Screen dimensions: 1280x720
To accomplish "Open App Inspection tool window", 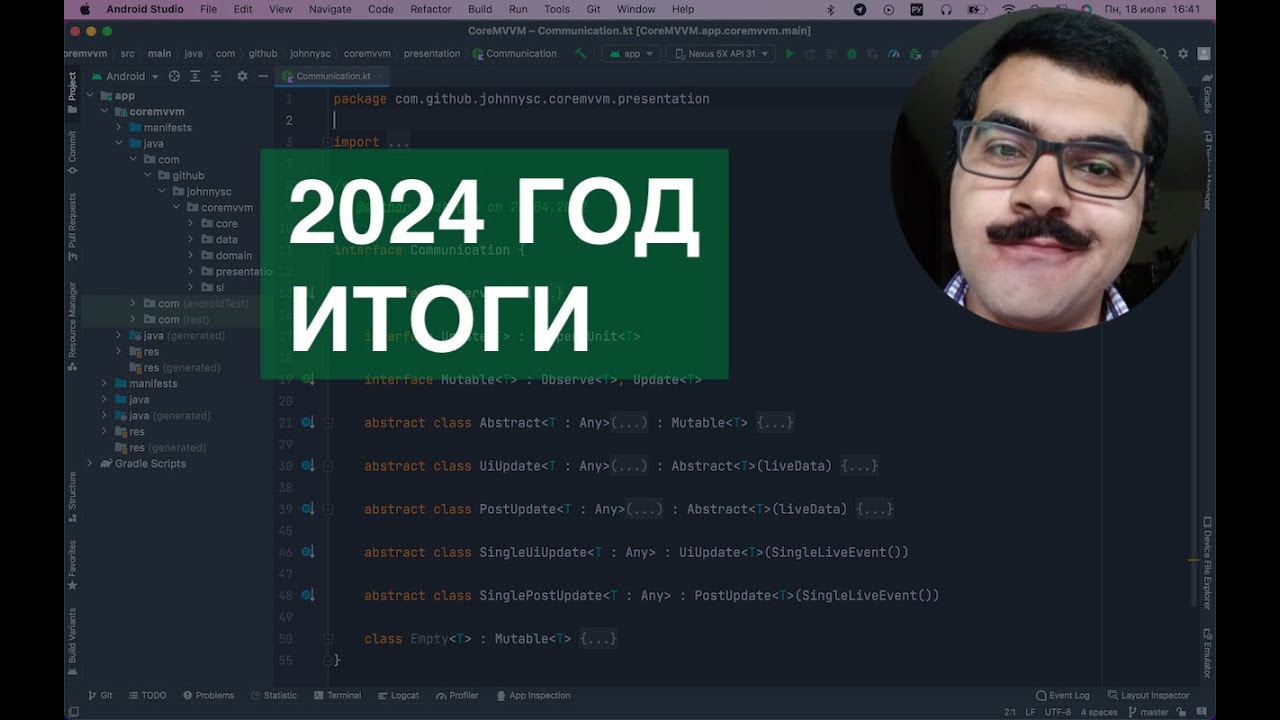I will (532, 696).
